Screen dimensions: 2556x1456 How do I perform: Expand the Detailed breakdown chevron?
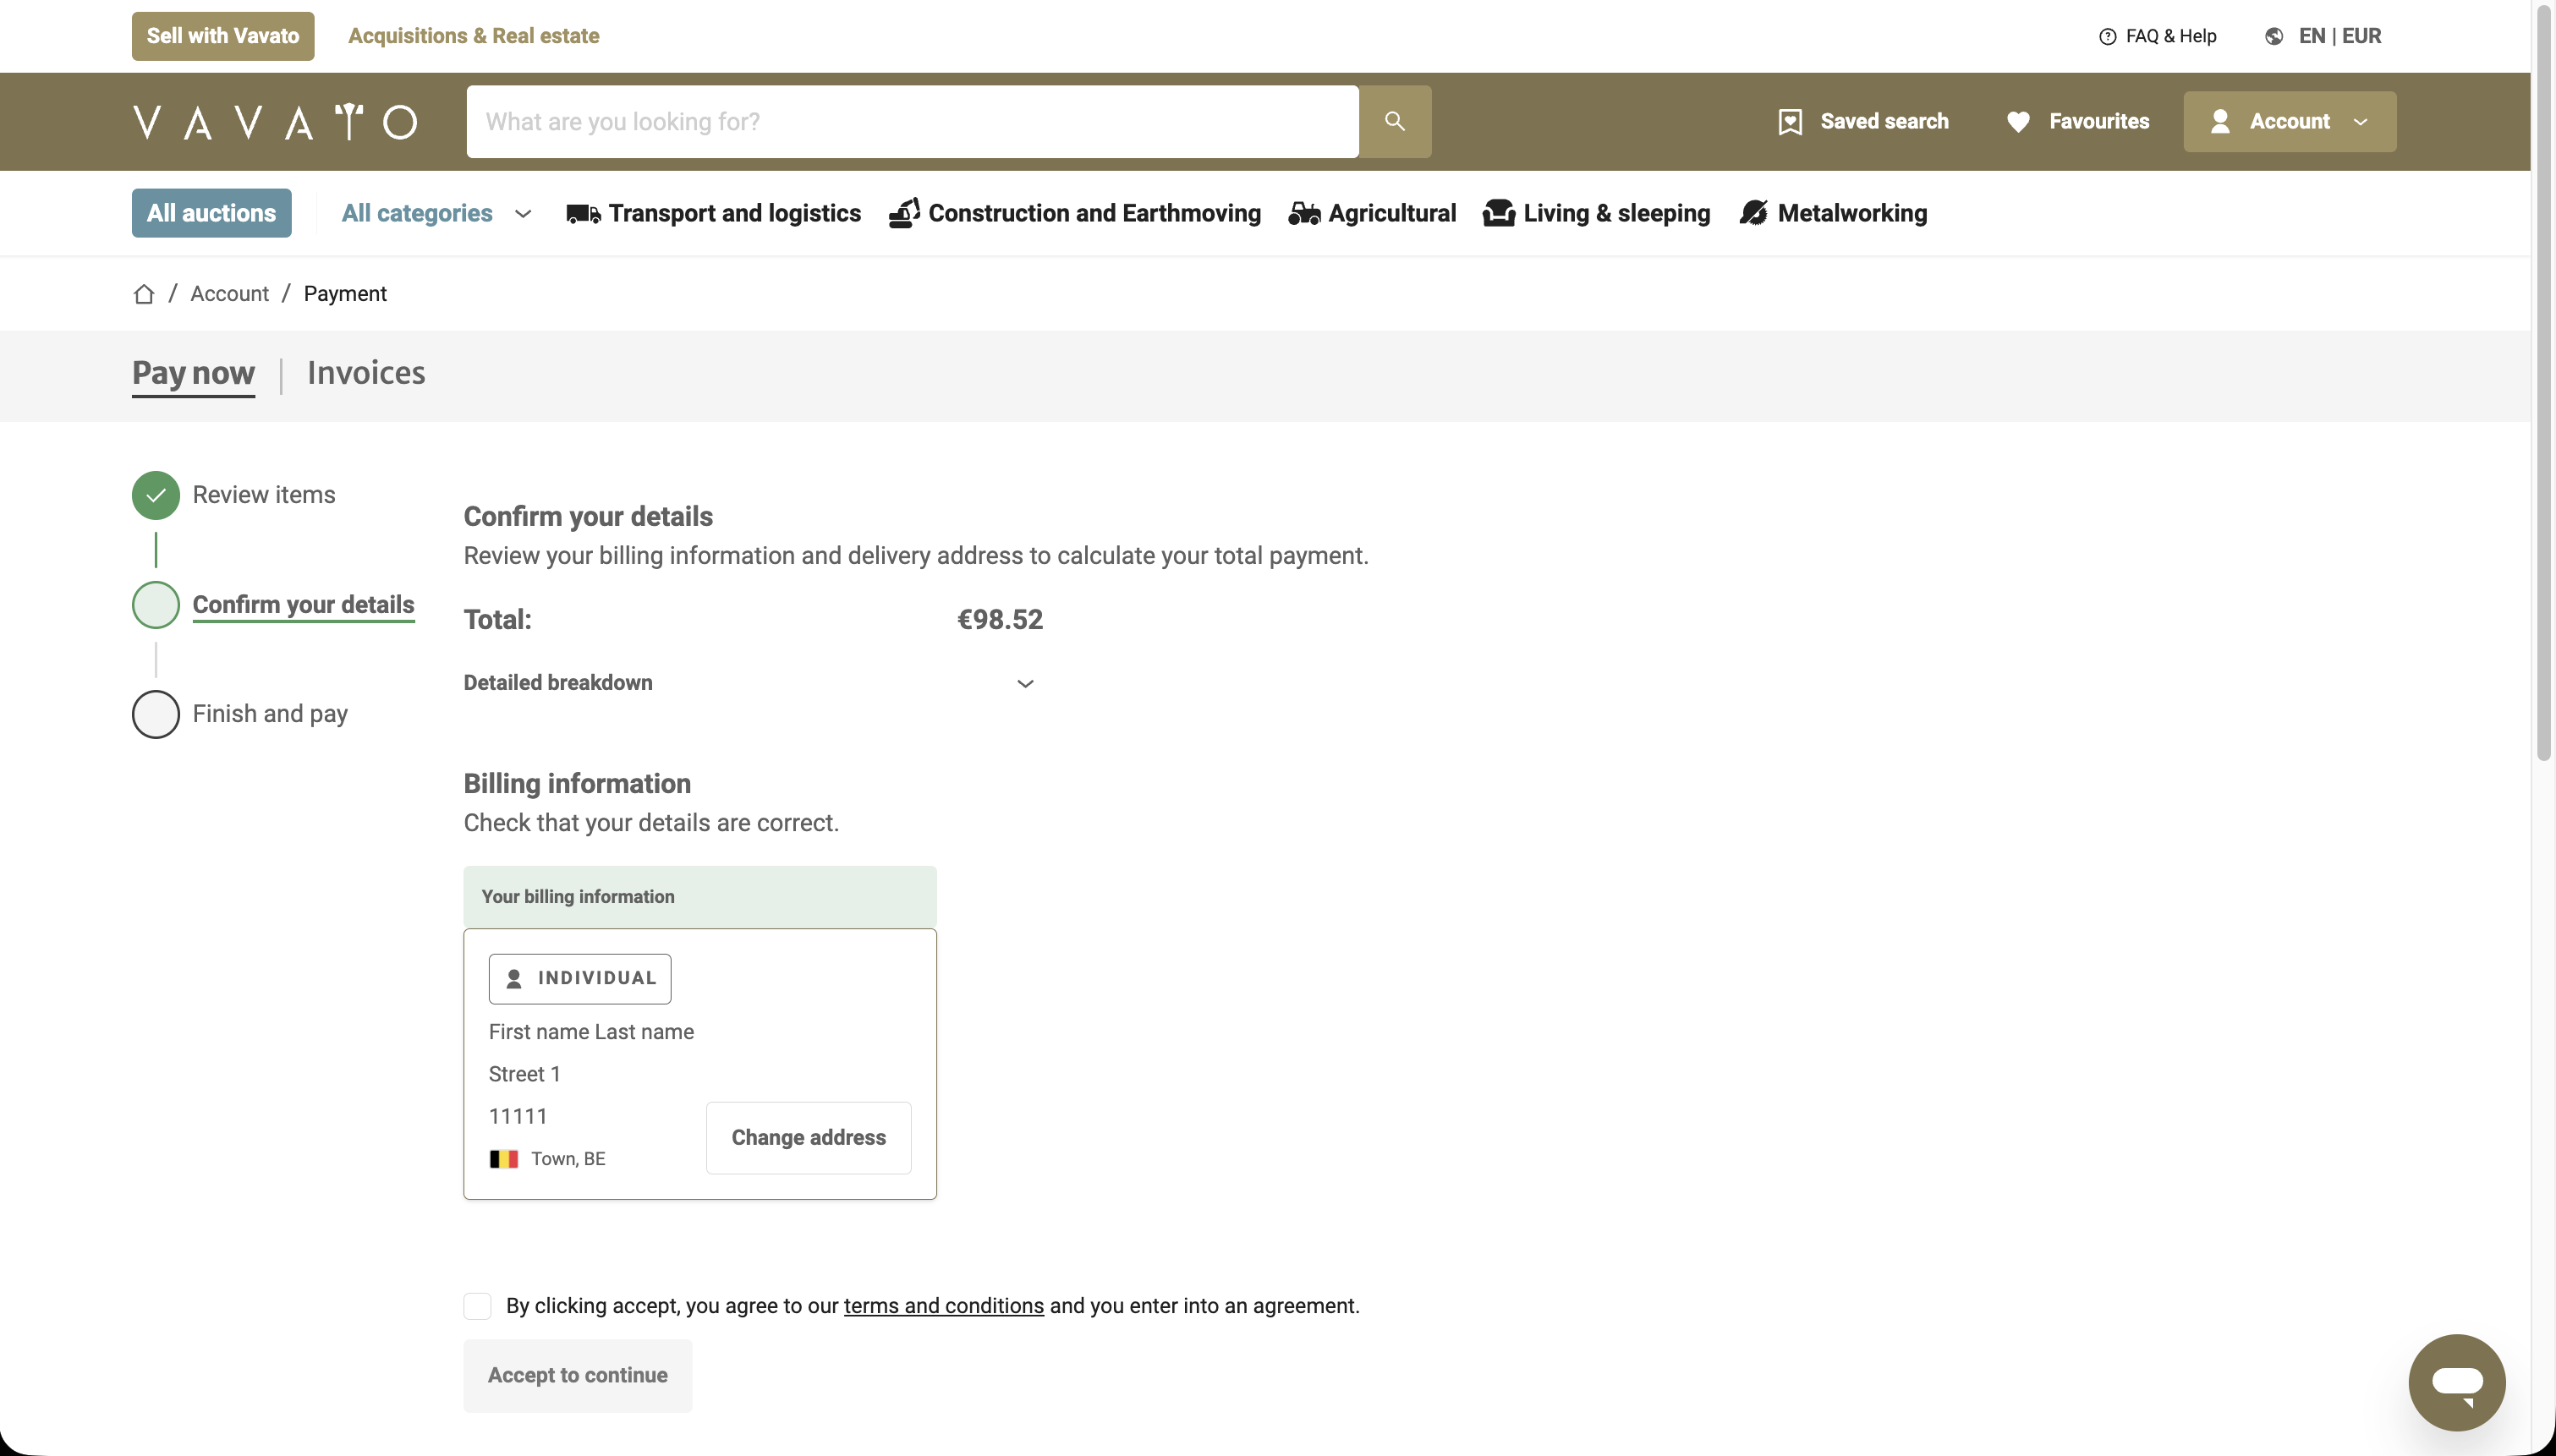click(x=1025, y=684)
